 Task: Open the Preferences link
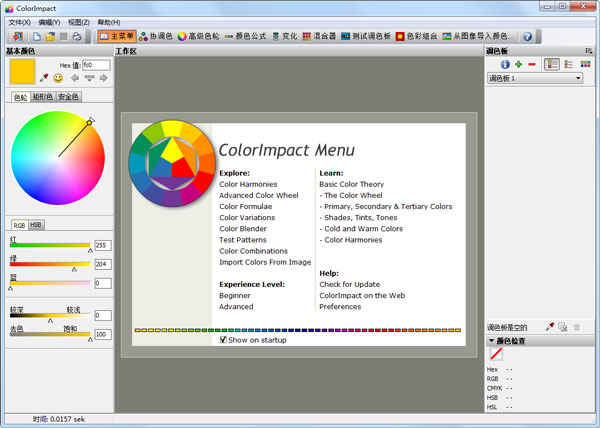340,307
